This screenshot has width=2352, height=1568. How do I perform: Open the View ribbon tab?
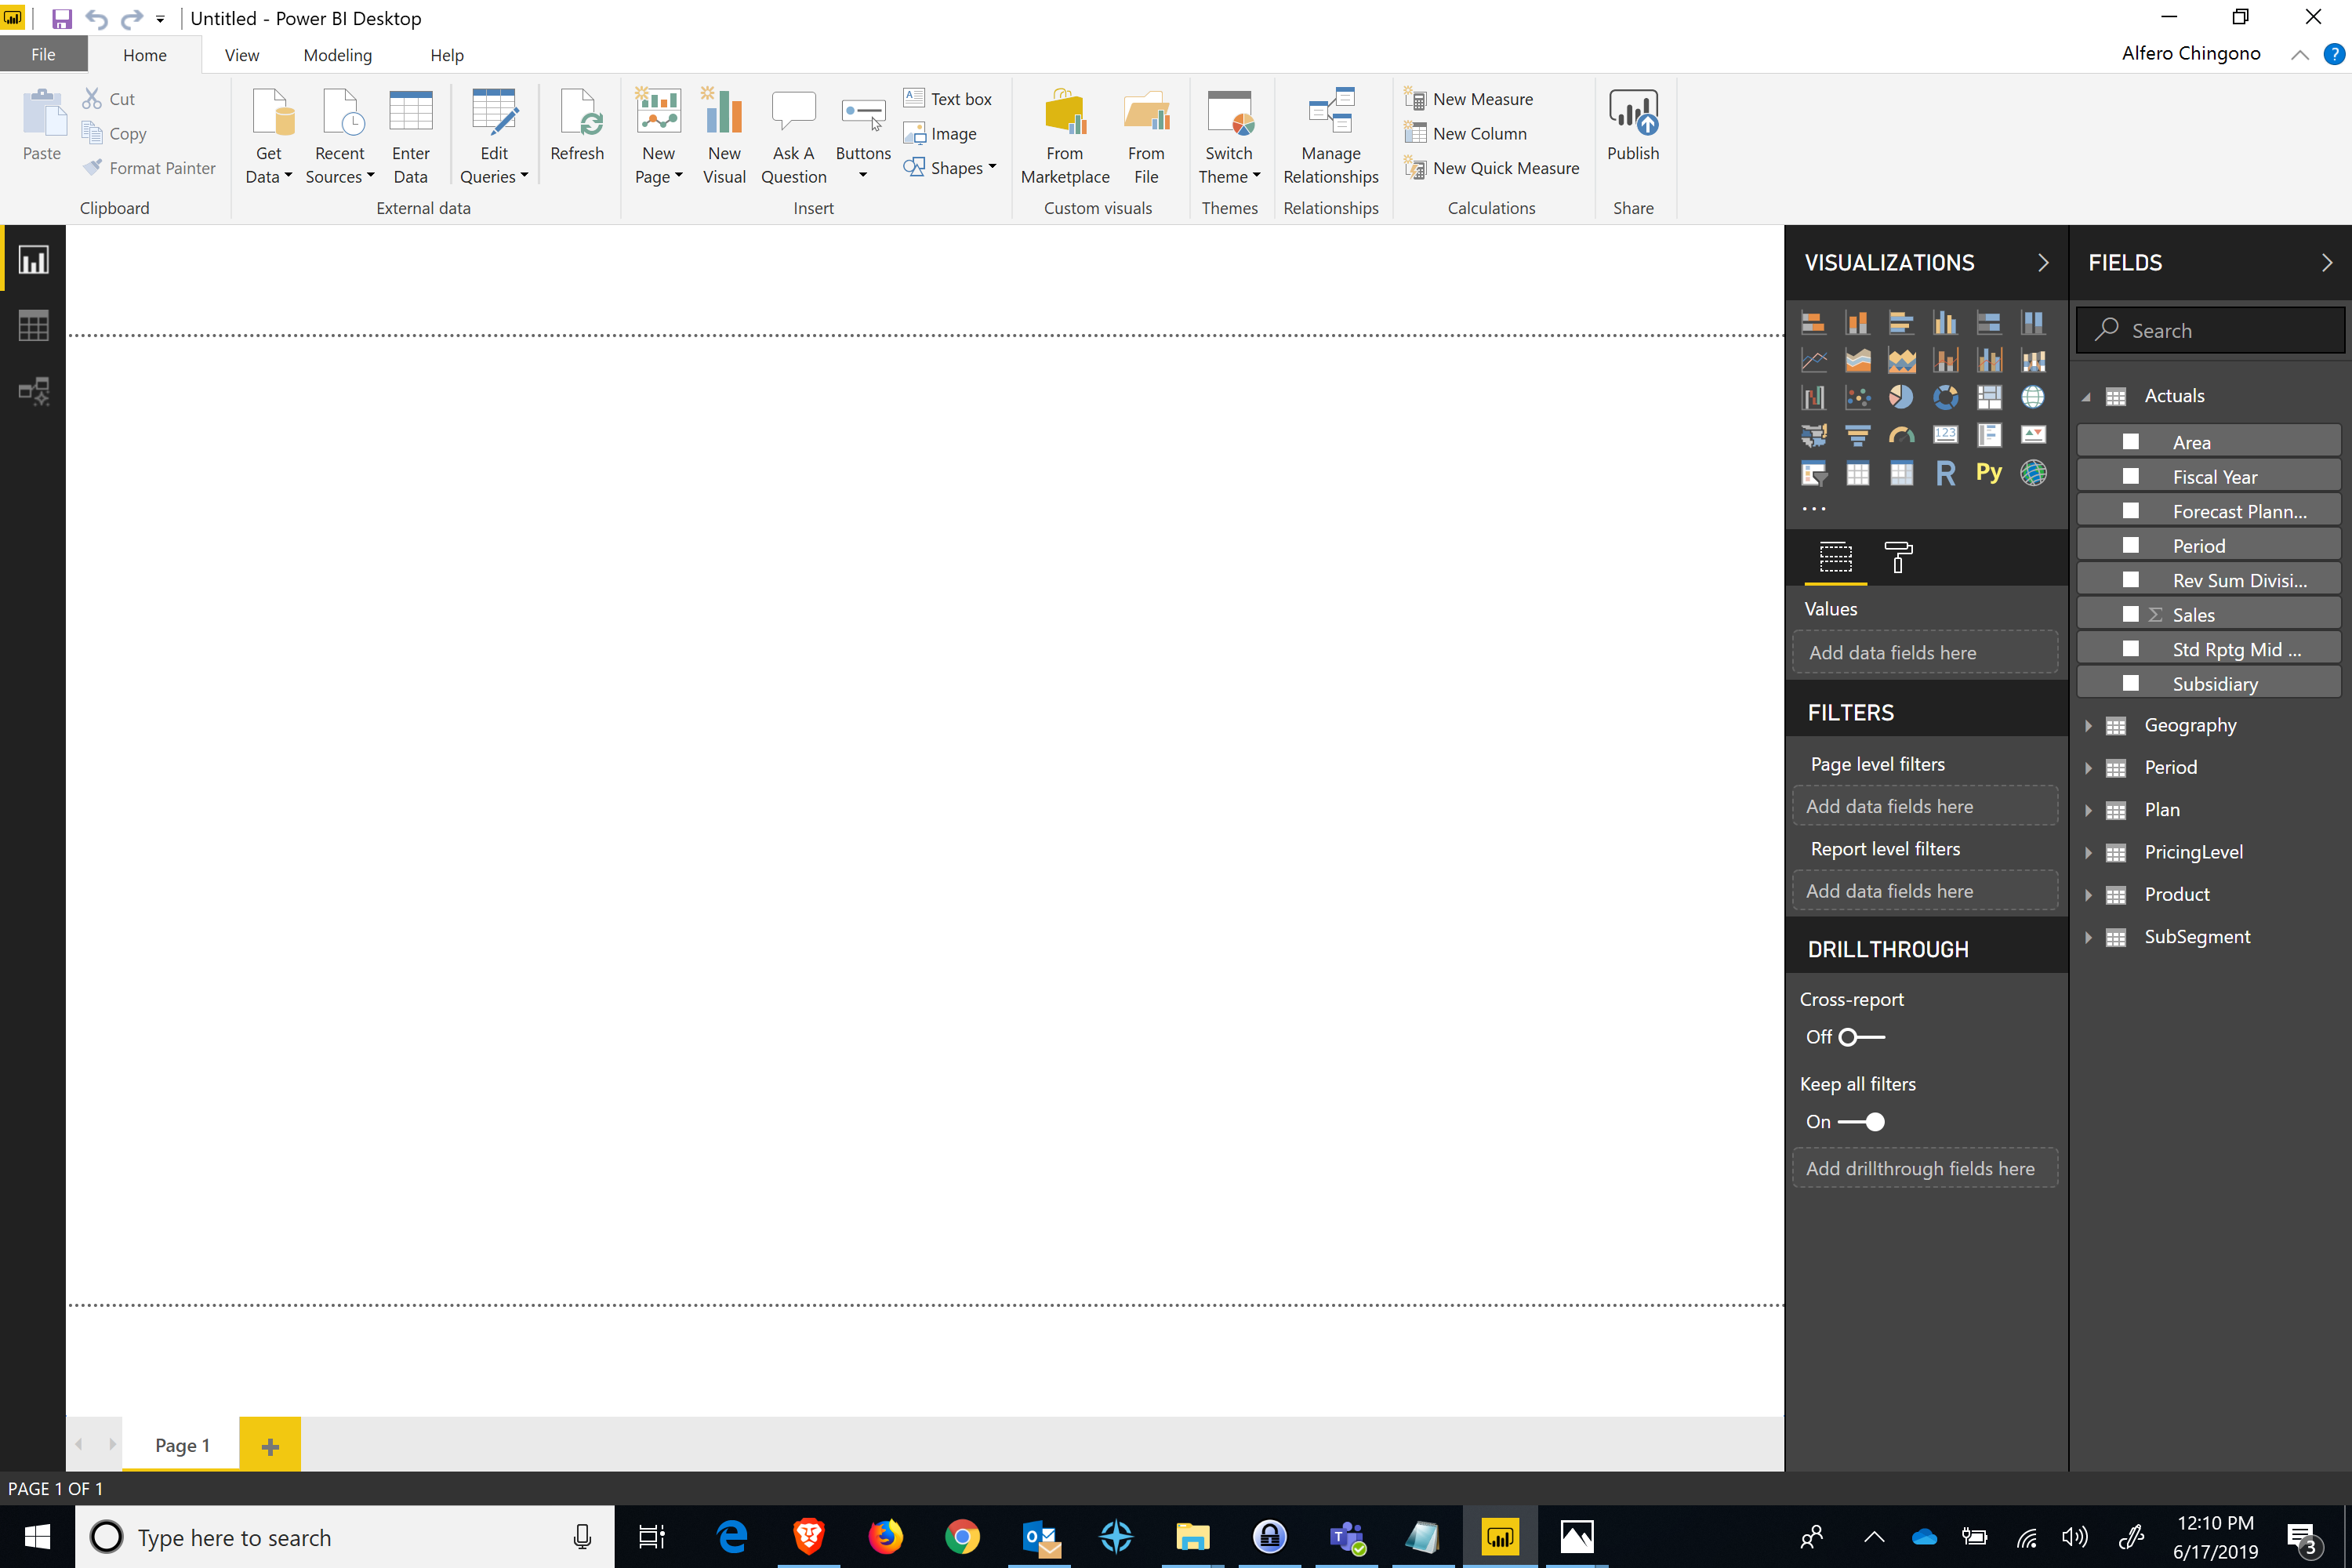241,54
